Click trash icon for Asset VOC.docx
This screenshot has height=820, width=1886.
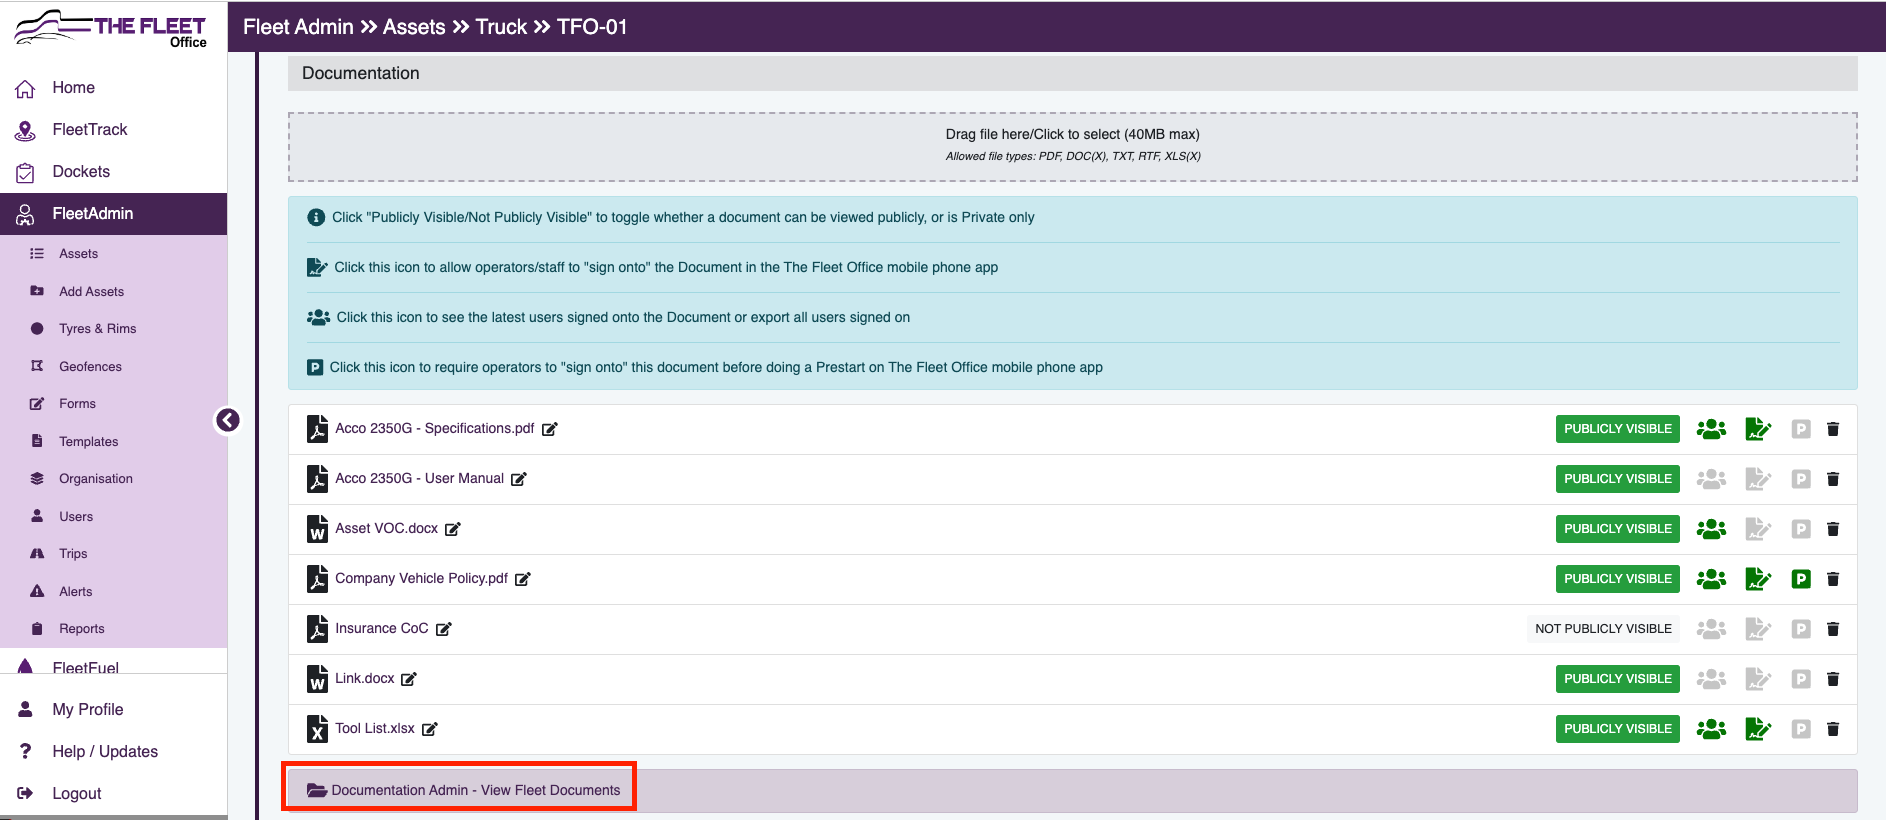[x=1833, y=529]
